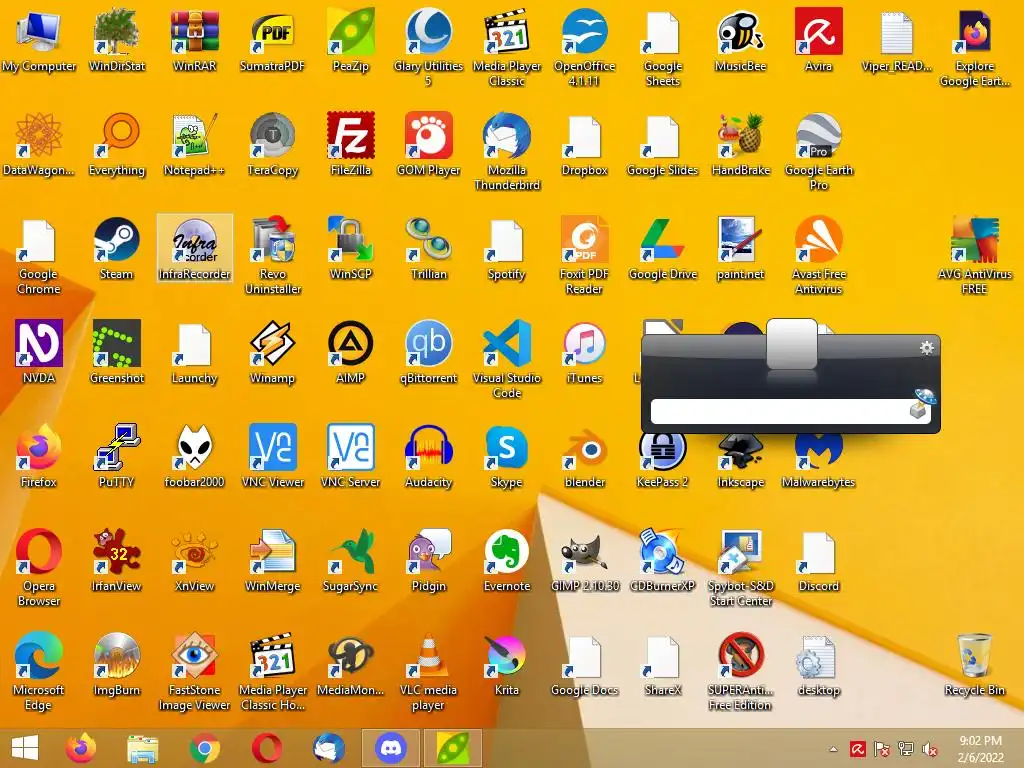
Task: Select the PeaZip desktop icon
Action: click(x=351, y=40)
